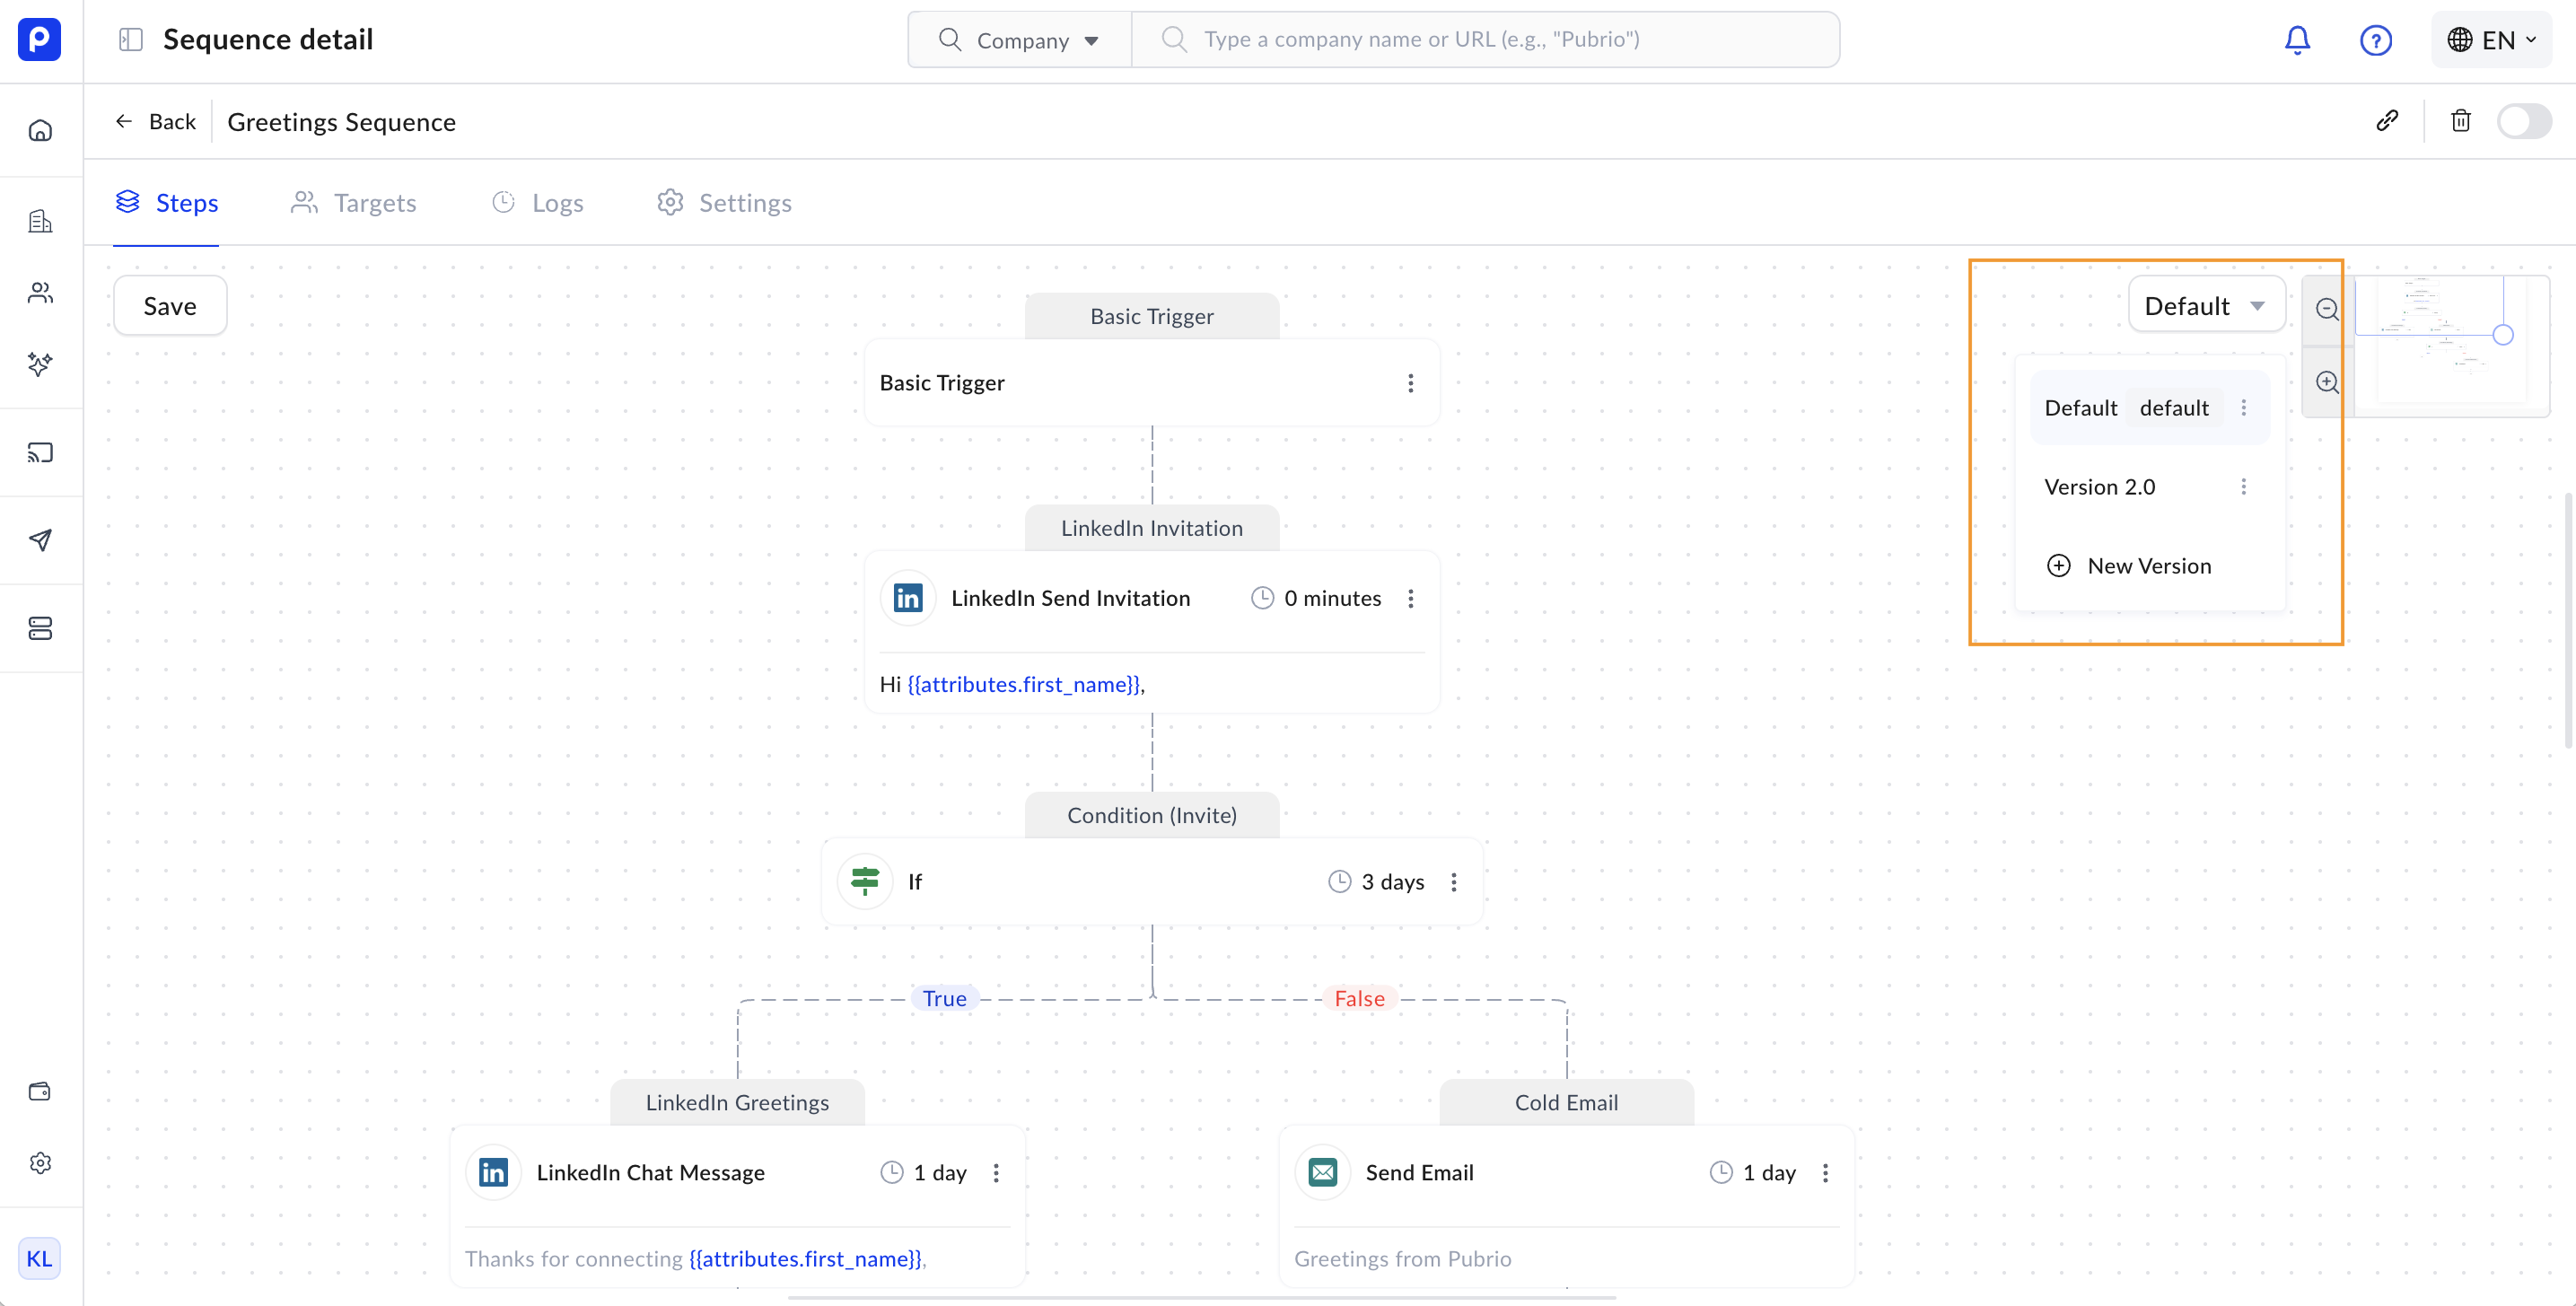Click the notification bell icon
Screen dimensions: 2576x1306
click(x=2297, y=40)
